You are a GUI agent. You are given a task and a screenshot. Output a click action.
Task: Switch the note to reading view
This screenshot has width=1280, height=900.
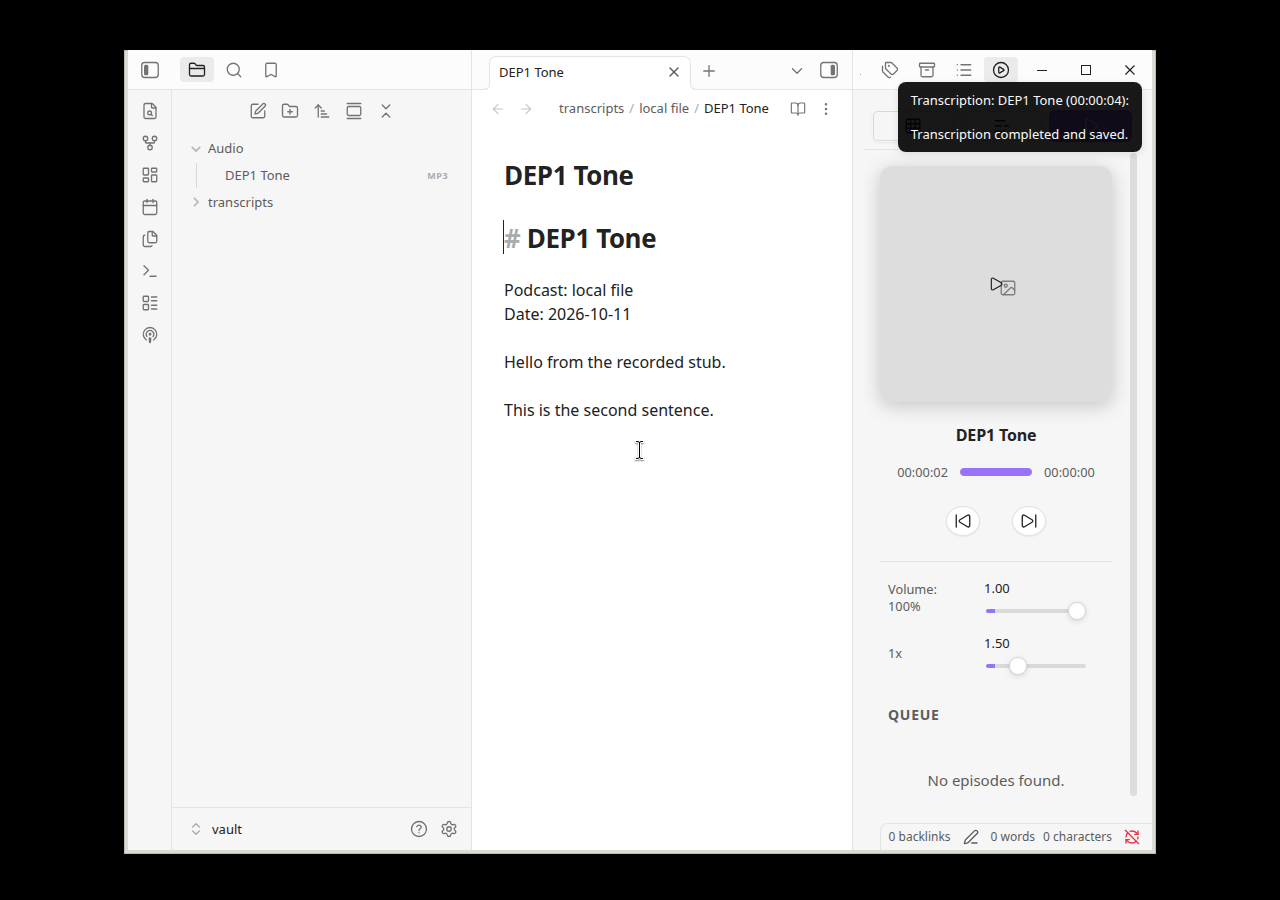798,109
